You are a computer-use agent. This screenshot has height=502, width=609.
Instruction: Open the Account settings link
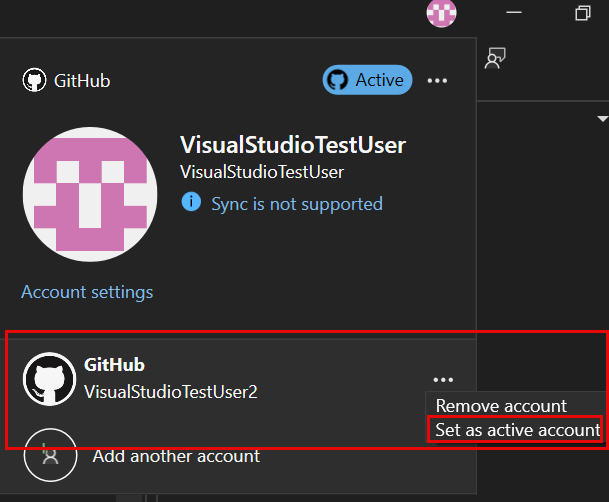tap(87, 292)
